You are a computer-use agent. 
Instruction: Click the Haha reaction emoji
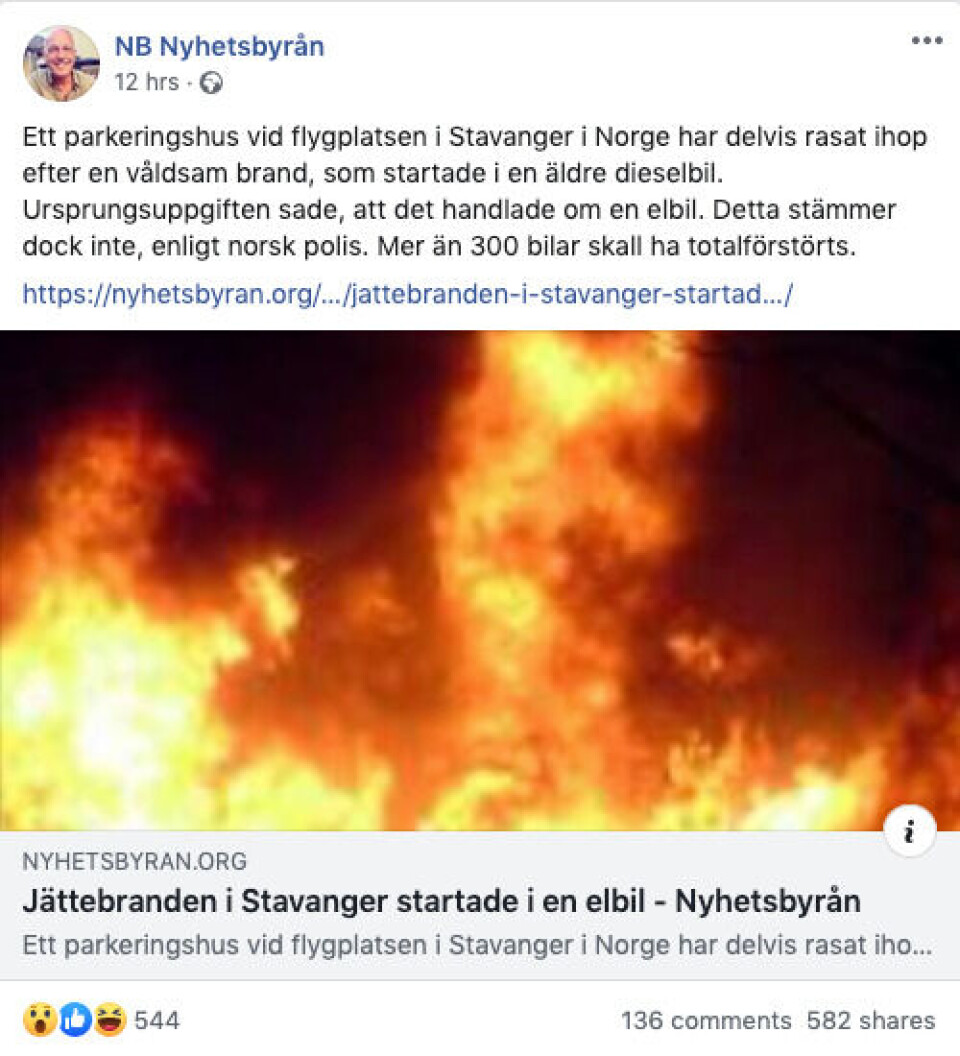[109, 1020]
